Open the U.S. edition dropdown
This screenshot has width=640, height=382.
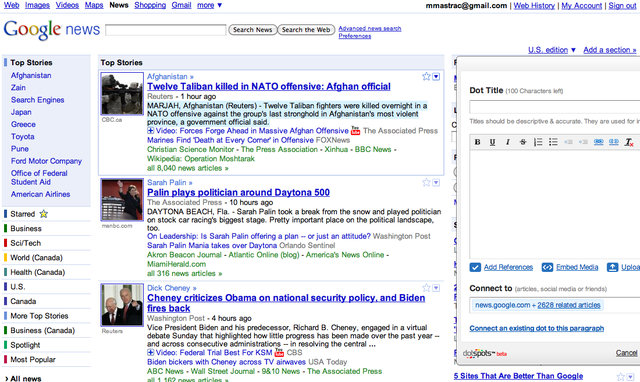(552, 50)
